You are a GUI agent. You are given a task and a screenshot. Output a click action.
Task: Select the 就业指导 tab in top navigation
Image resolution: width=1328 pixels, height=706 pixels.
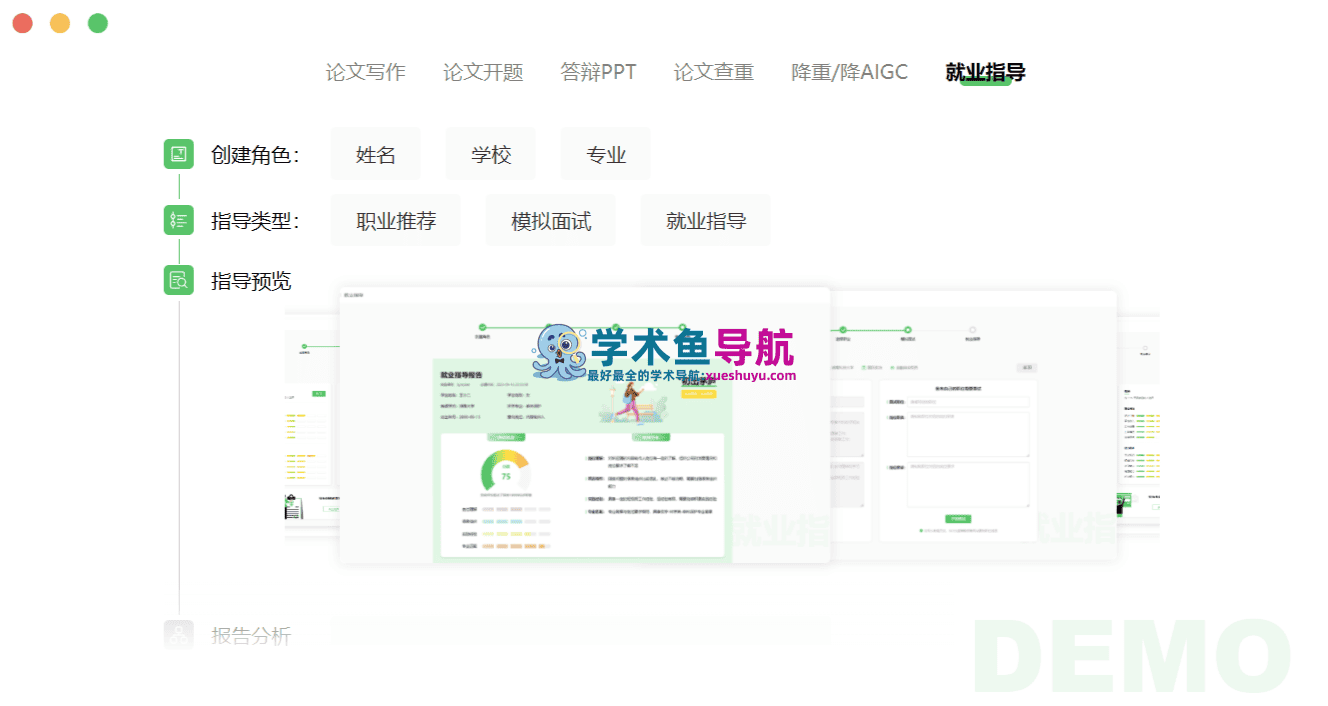tap(985, 72)
